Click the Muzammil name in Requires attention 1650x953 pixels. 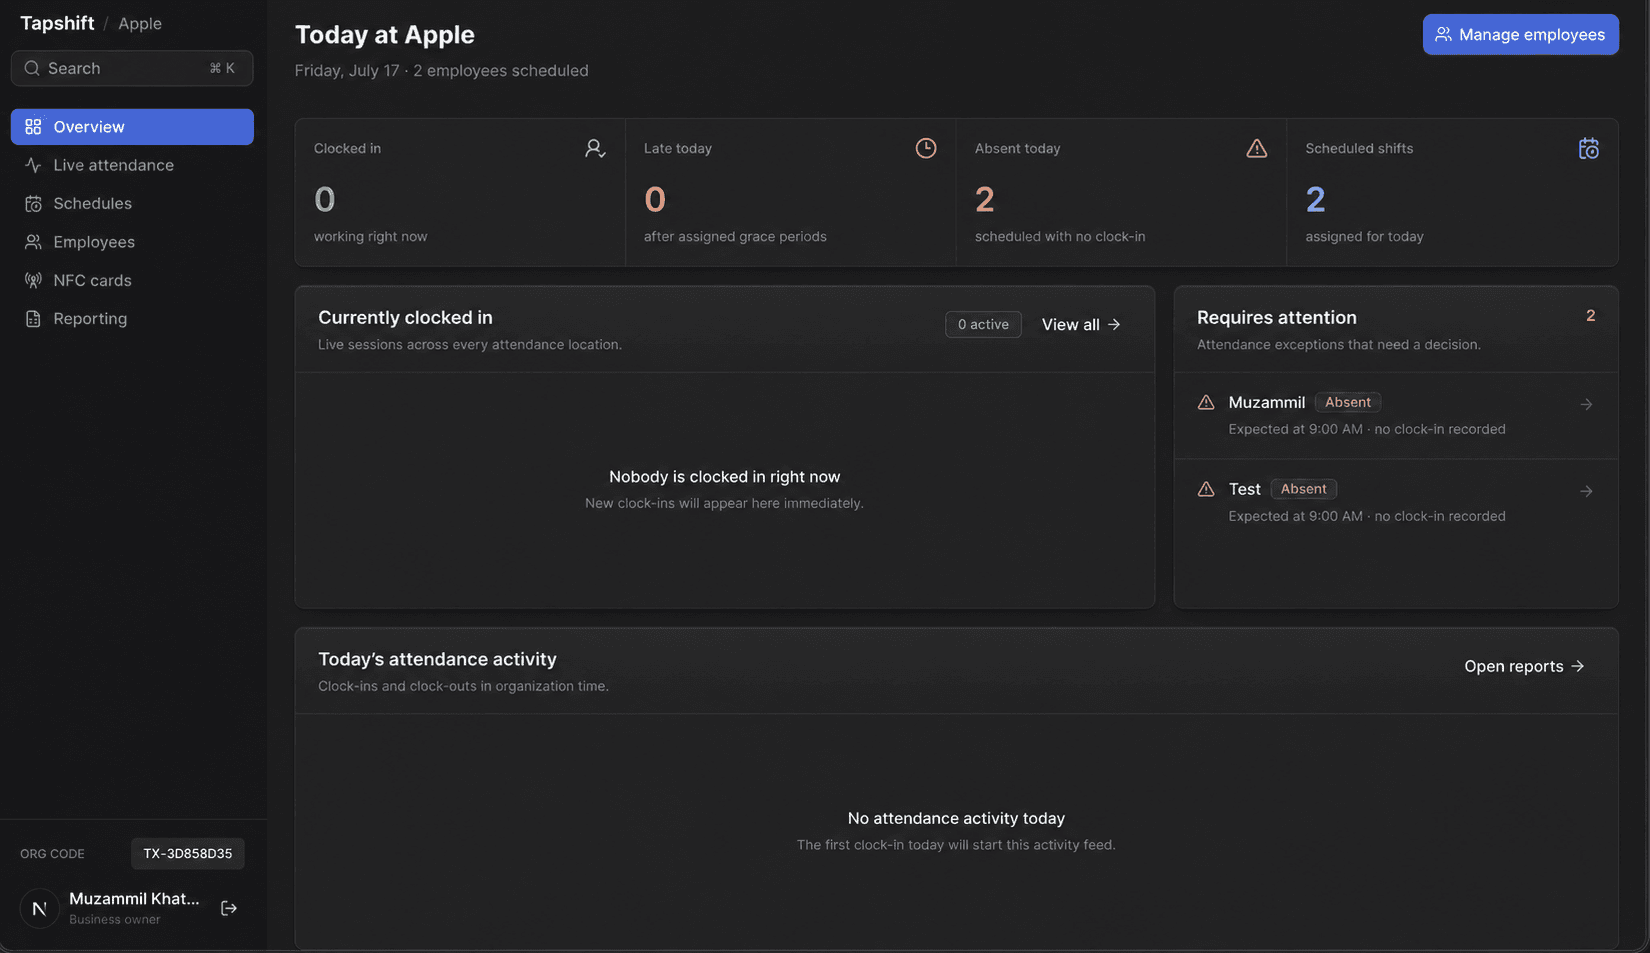1267,402
